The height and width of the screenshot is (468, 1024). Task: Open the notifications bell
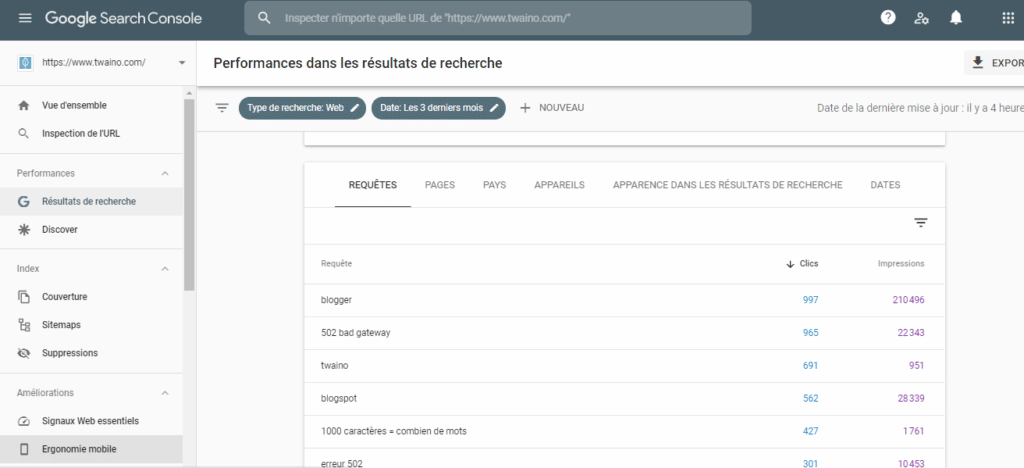point(956,18)
